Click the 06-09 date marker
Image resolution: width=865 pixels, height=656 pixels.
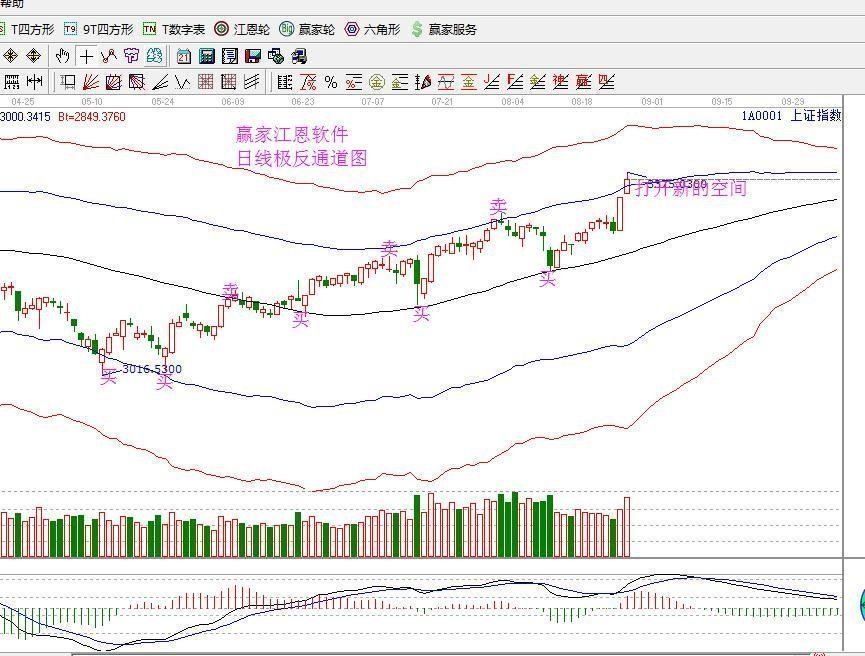233,102
